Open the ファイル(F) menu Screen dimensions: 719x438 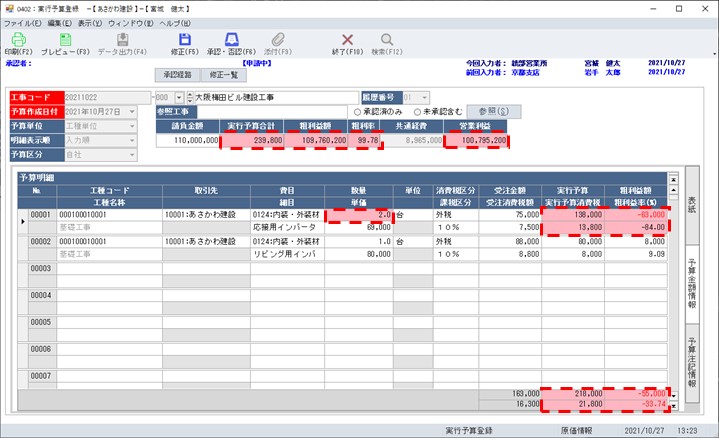click(x=22, y=22)
